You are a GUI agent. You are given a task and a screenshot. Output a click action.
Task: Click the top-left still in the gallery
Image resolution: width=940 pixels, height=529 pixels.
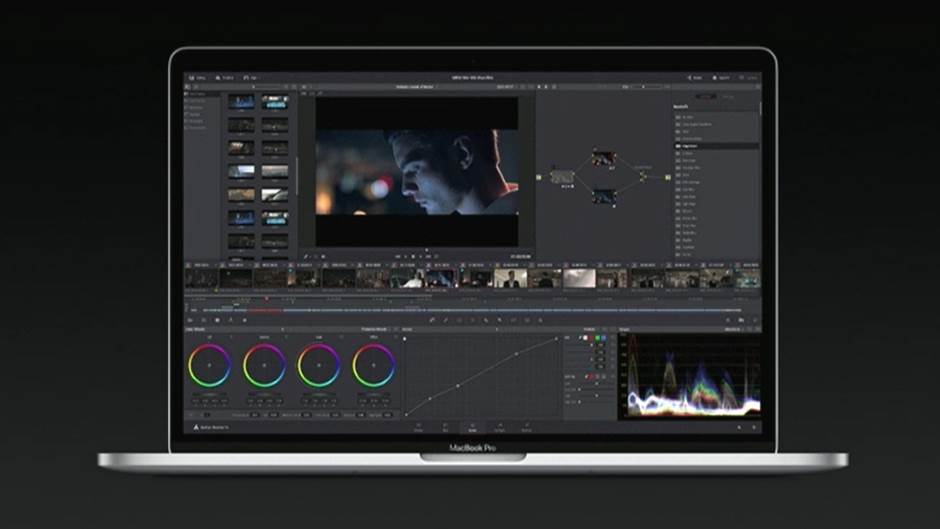pyautogui.click(x=240, y=102)
